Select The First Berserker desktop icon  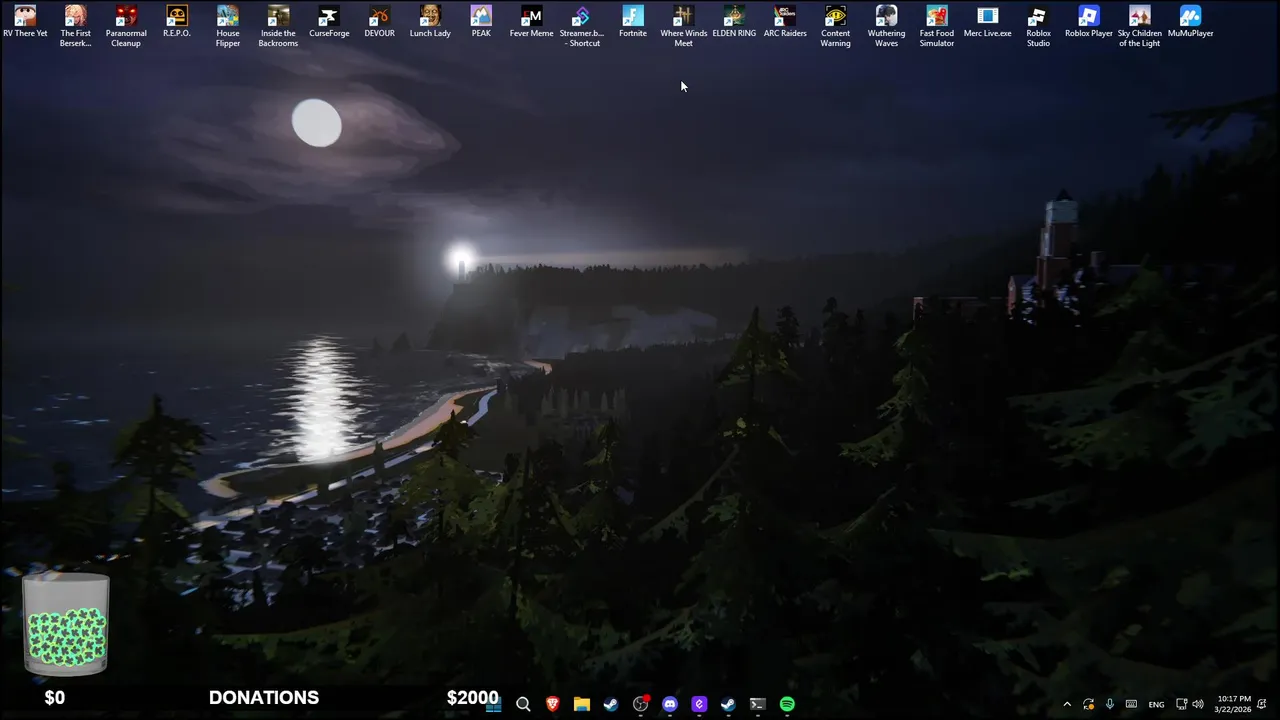coord(76,26)
